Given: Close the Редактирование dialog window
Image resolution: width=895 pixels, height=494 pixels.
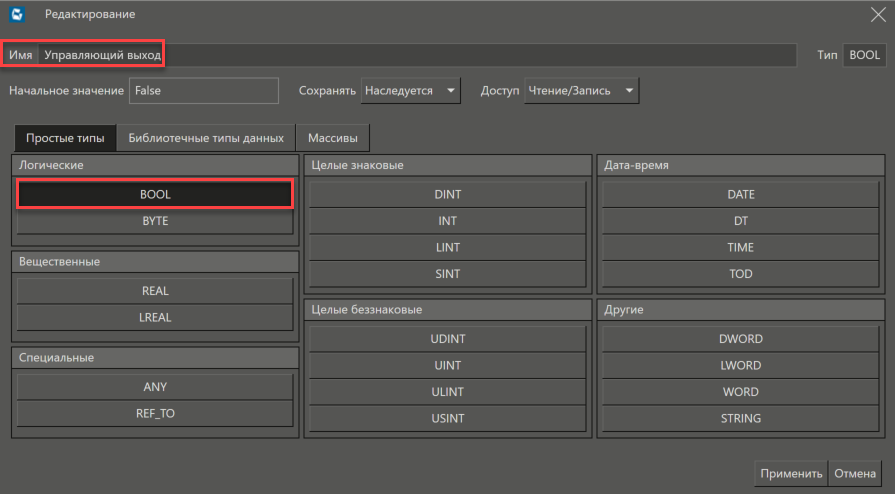Looking at the screenshot, I should (877, 14).
